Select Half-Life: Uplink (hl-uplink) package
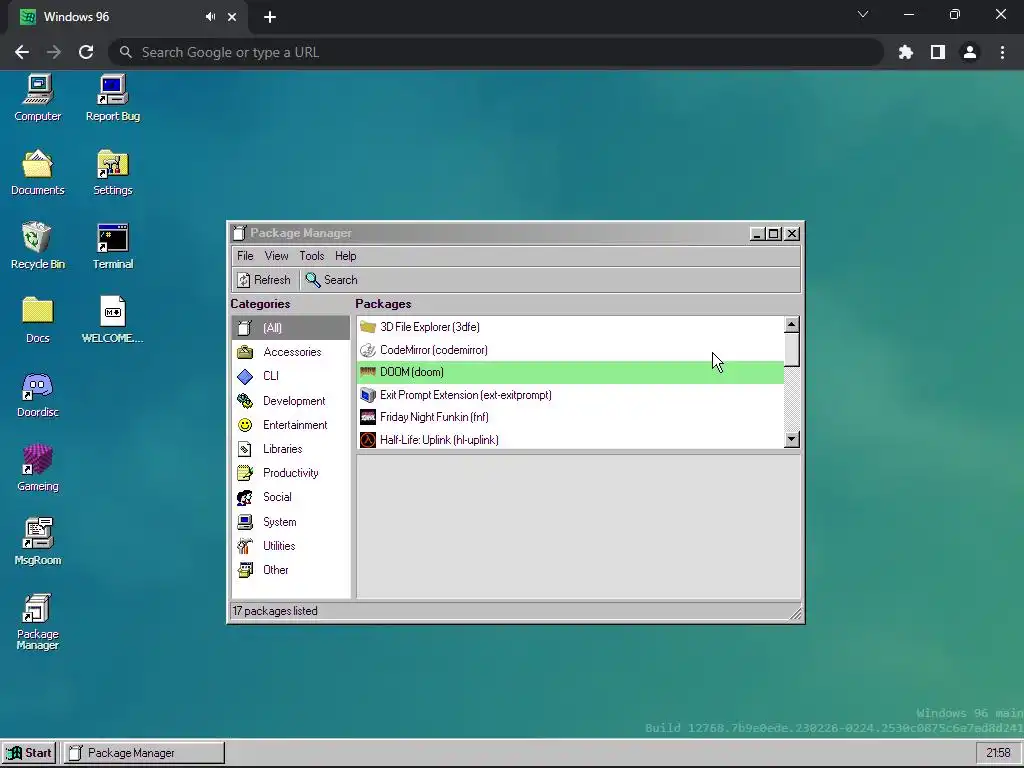The image size is (1024, 768). [570, 440]
